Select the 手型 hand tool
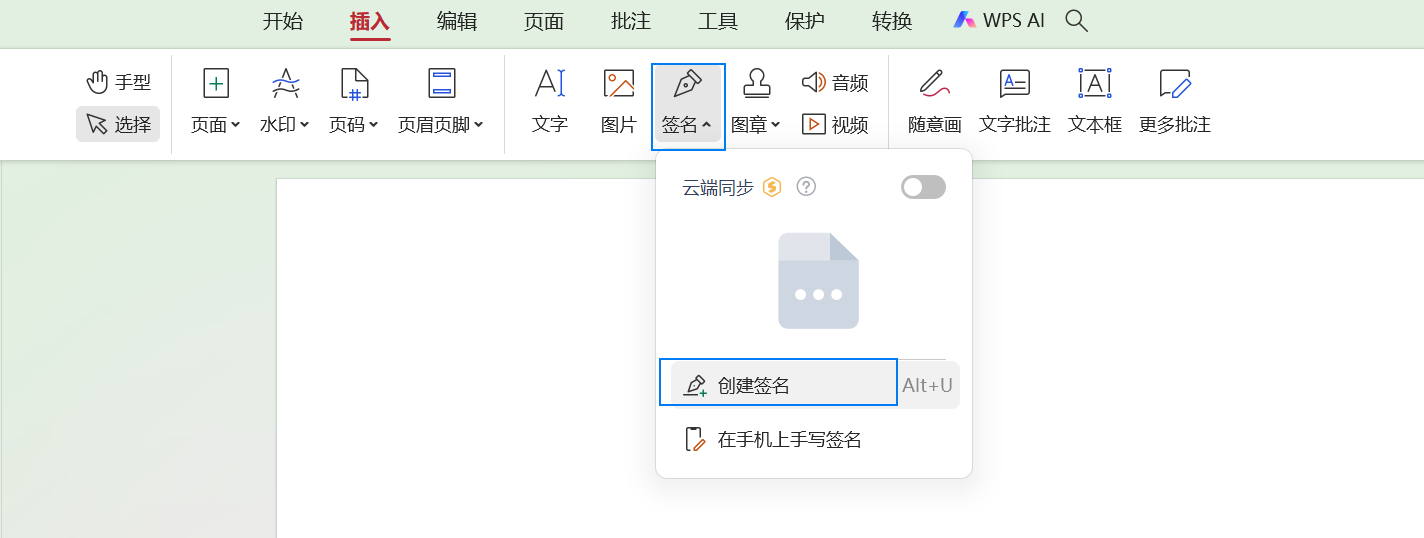This screenshot has height=538, width=1424. (118, 82)
